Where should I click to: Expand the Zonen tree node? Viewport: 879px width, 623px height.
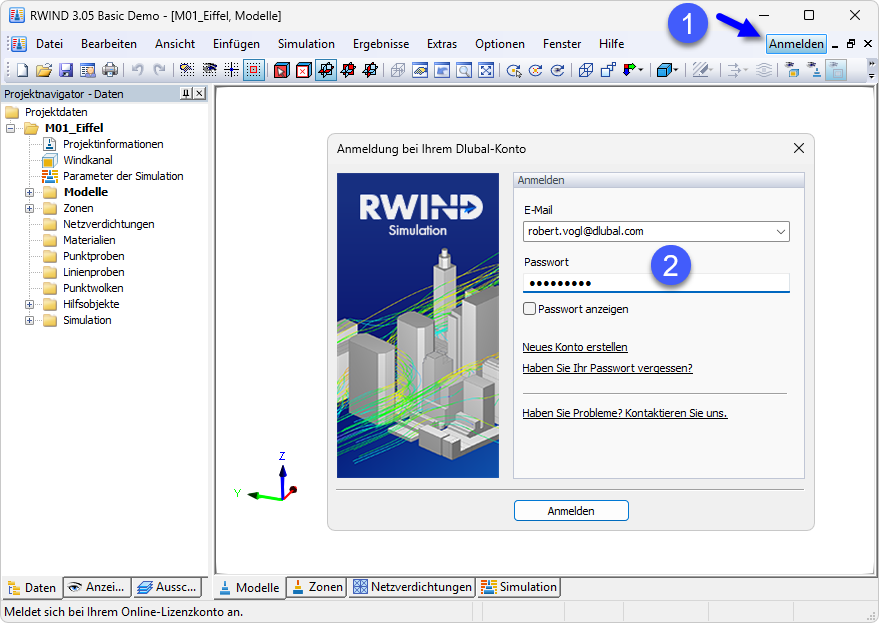tap(29, 209)
